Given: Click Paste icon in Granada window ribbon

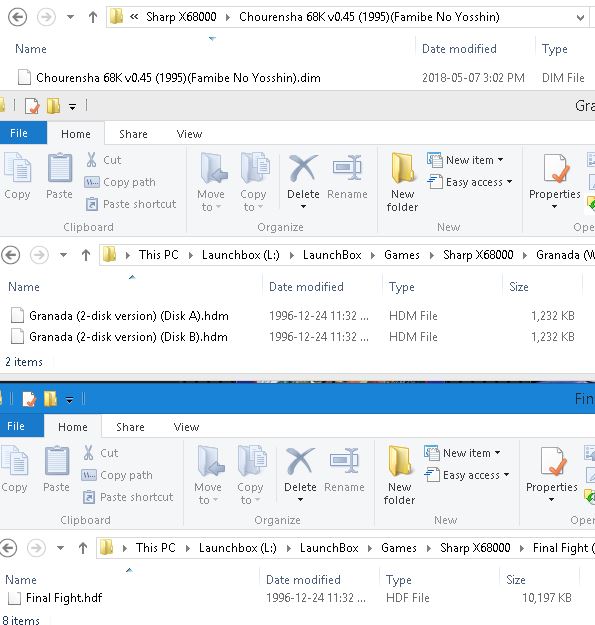Looking at the screenshot, I should point(59,176).
